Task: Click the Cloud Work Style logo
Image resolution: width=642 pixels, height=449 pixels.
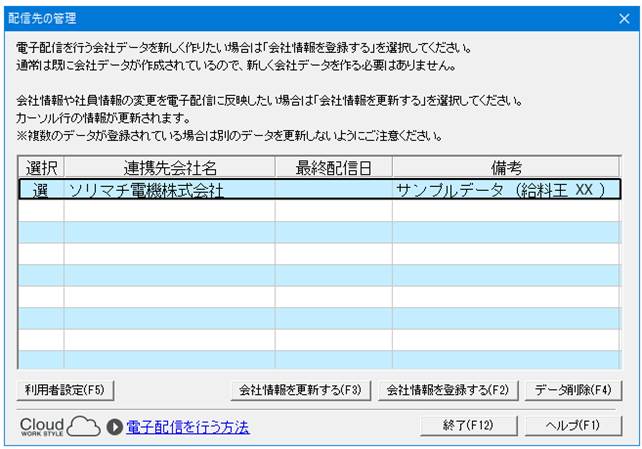Action: click(x=60, y=426)
